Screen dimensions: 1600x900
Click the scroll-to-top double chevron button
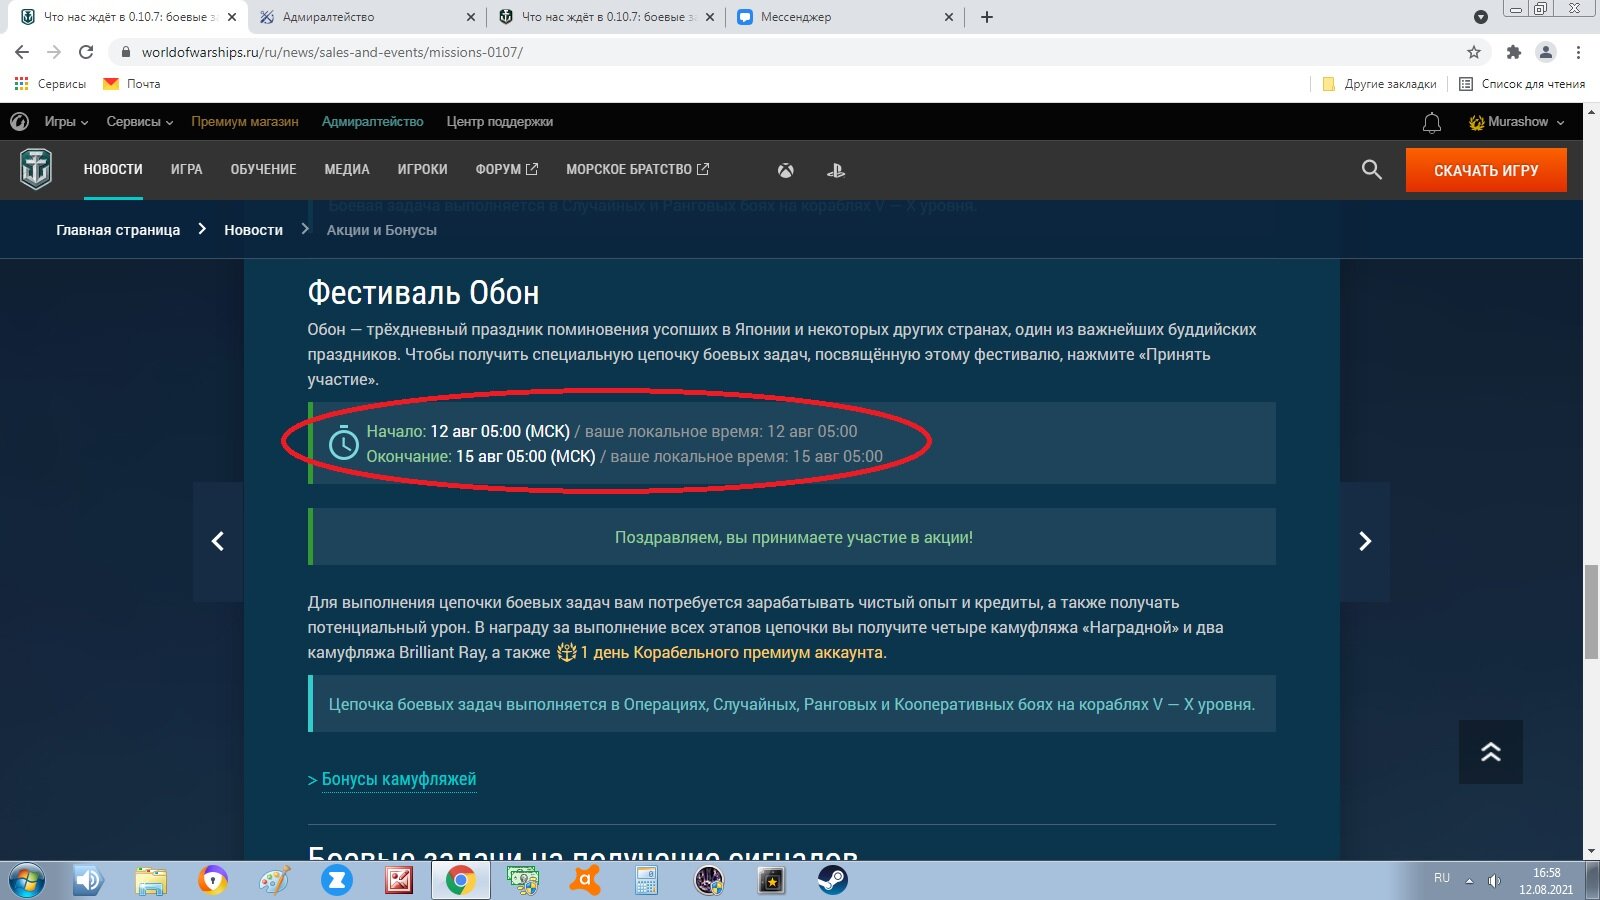(1491, 752)
